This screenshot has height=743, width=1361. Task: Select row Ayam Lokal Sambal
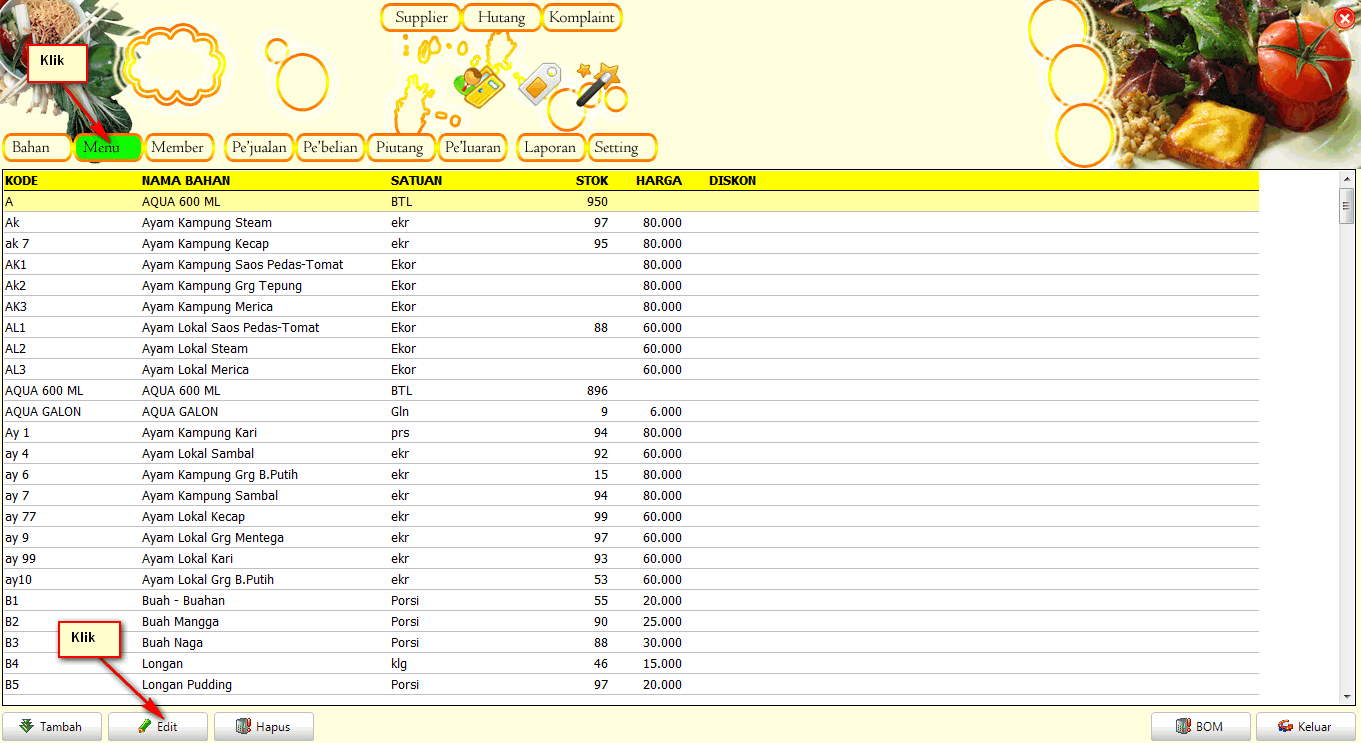(x=631, y=454)
